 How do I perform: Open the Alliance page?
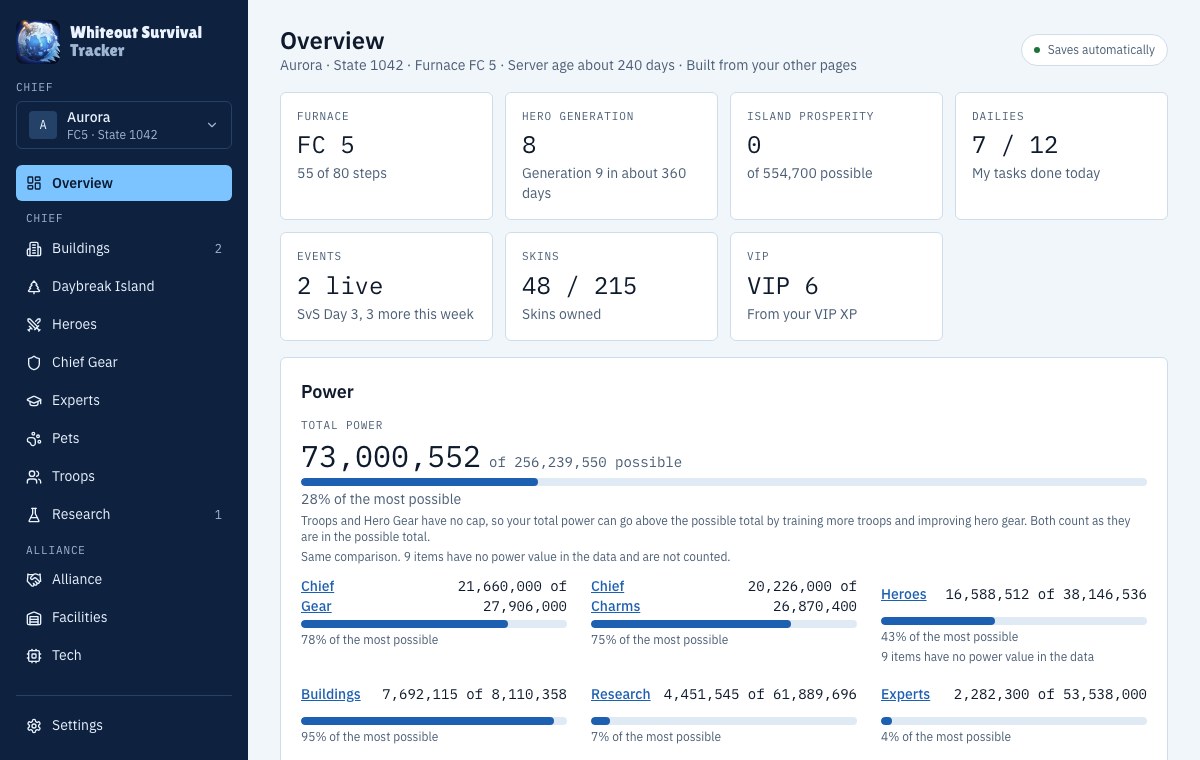(124, 579)
